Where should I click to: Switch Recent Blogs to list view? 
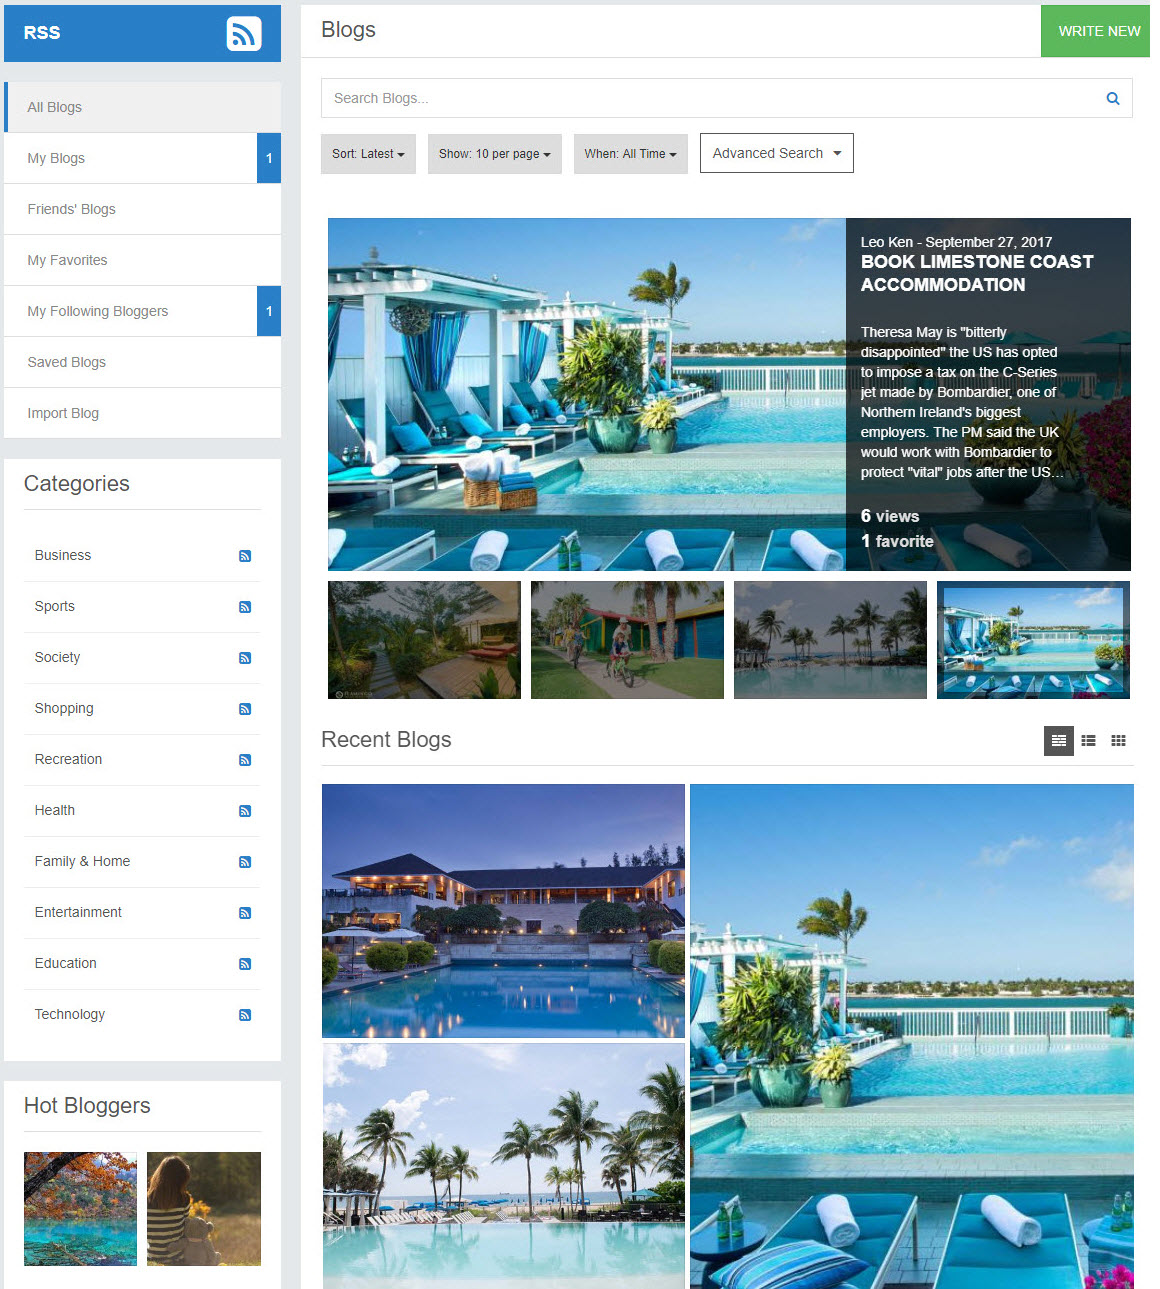click(x=1089, y=741)
